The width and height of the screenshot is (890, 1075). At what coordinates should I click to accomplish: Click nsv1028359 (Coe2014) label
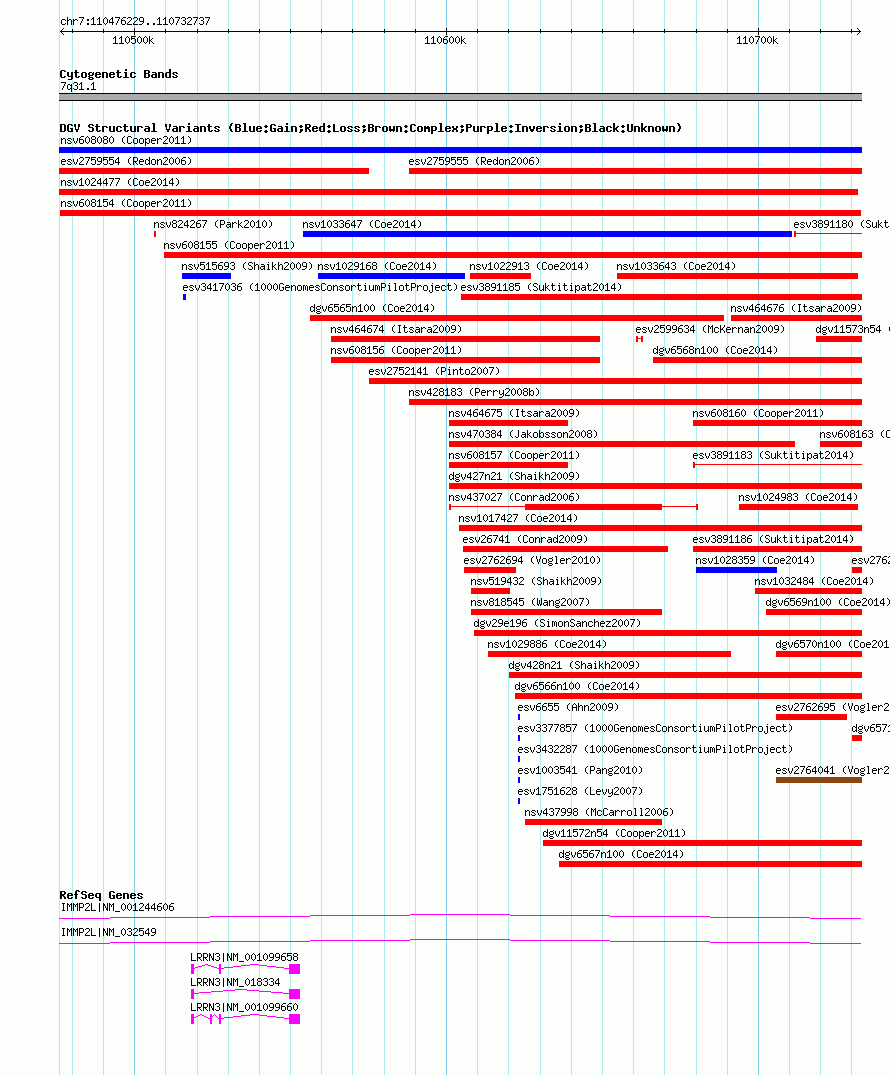tap(756, 561)
